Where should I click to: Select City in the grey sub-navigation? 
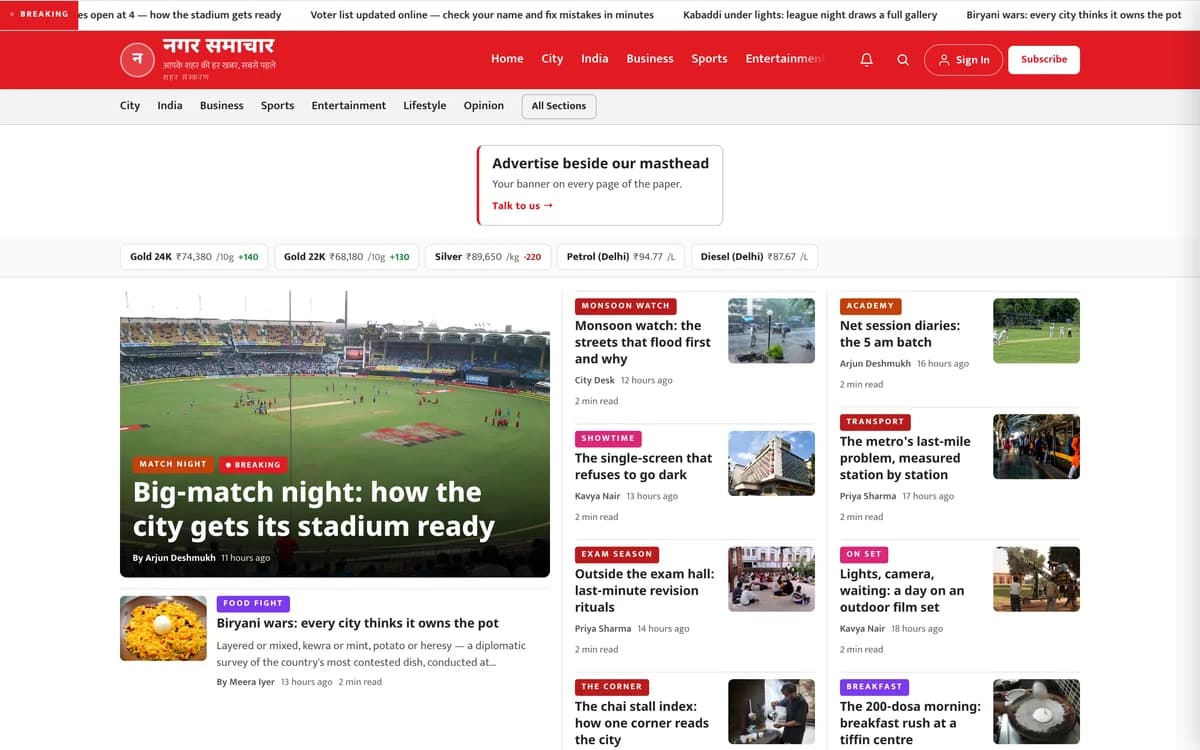[x=130, y=106]
